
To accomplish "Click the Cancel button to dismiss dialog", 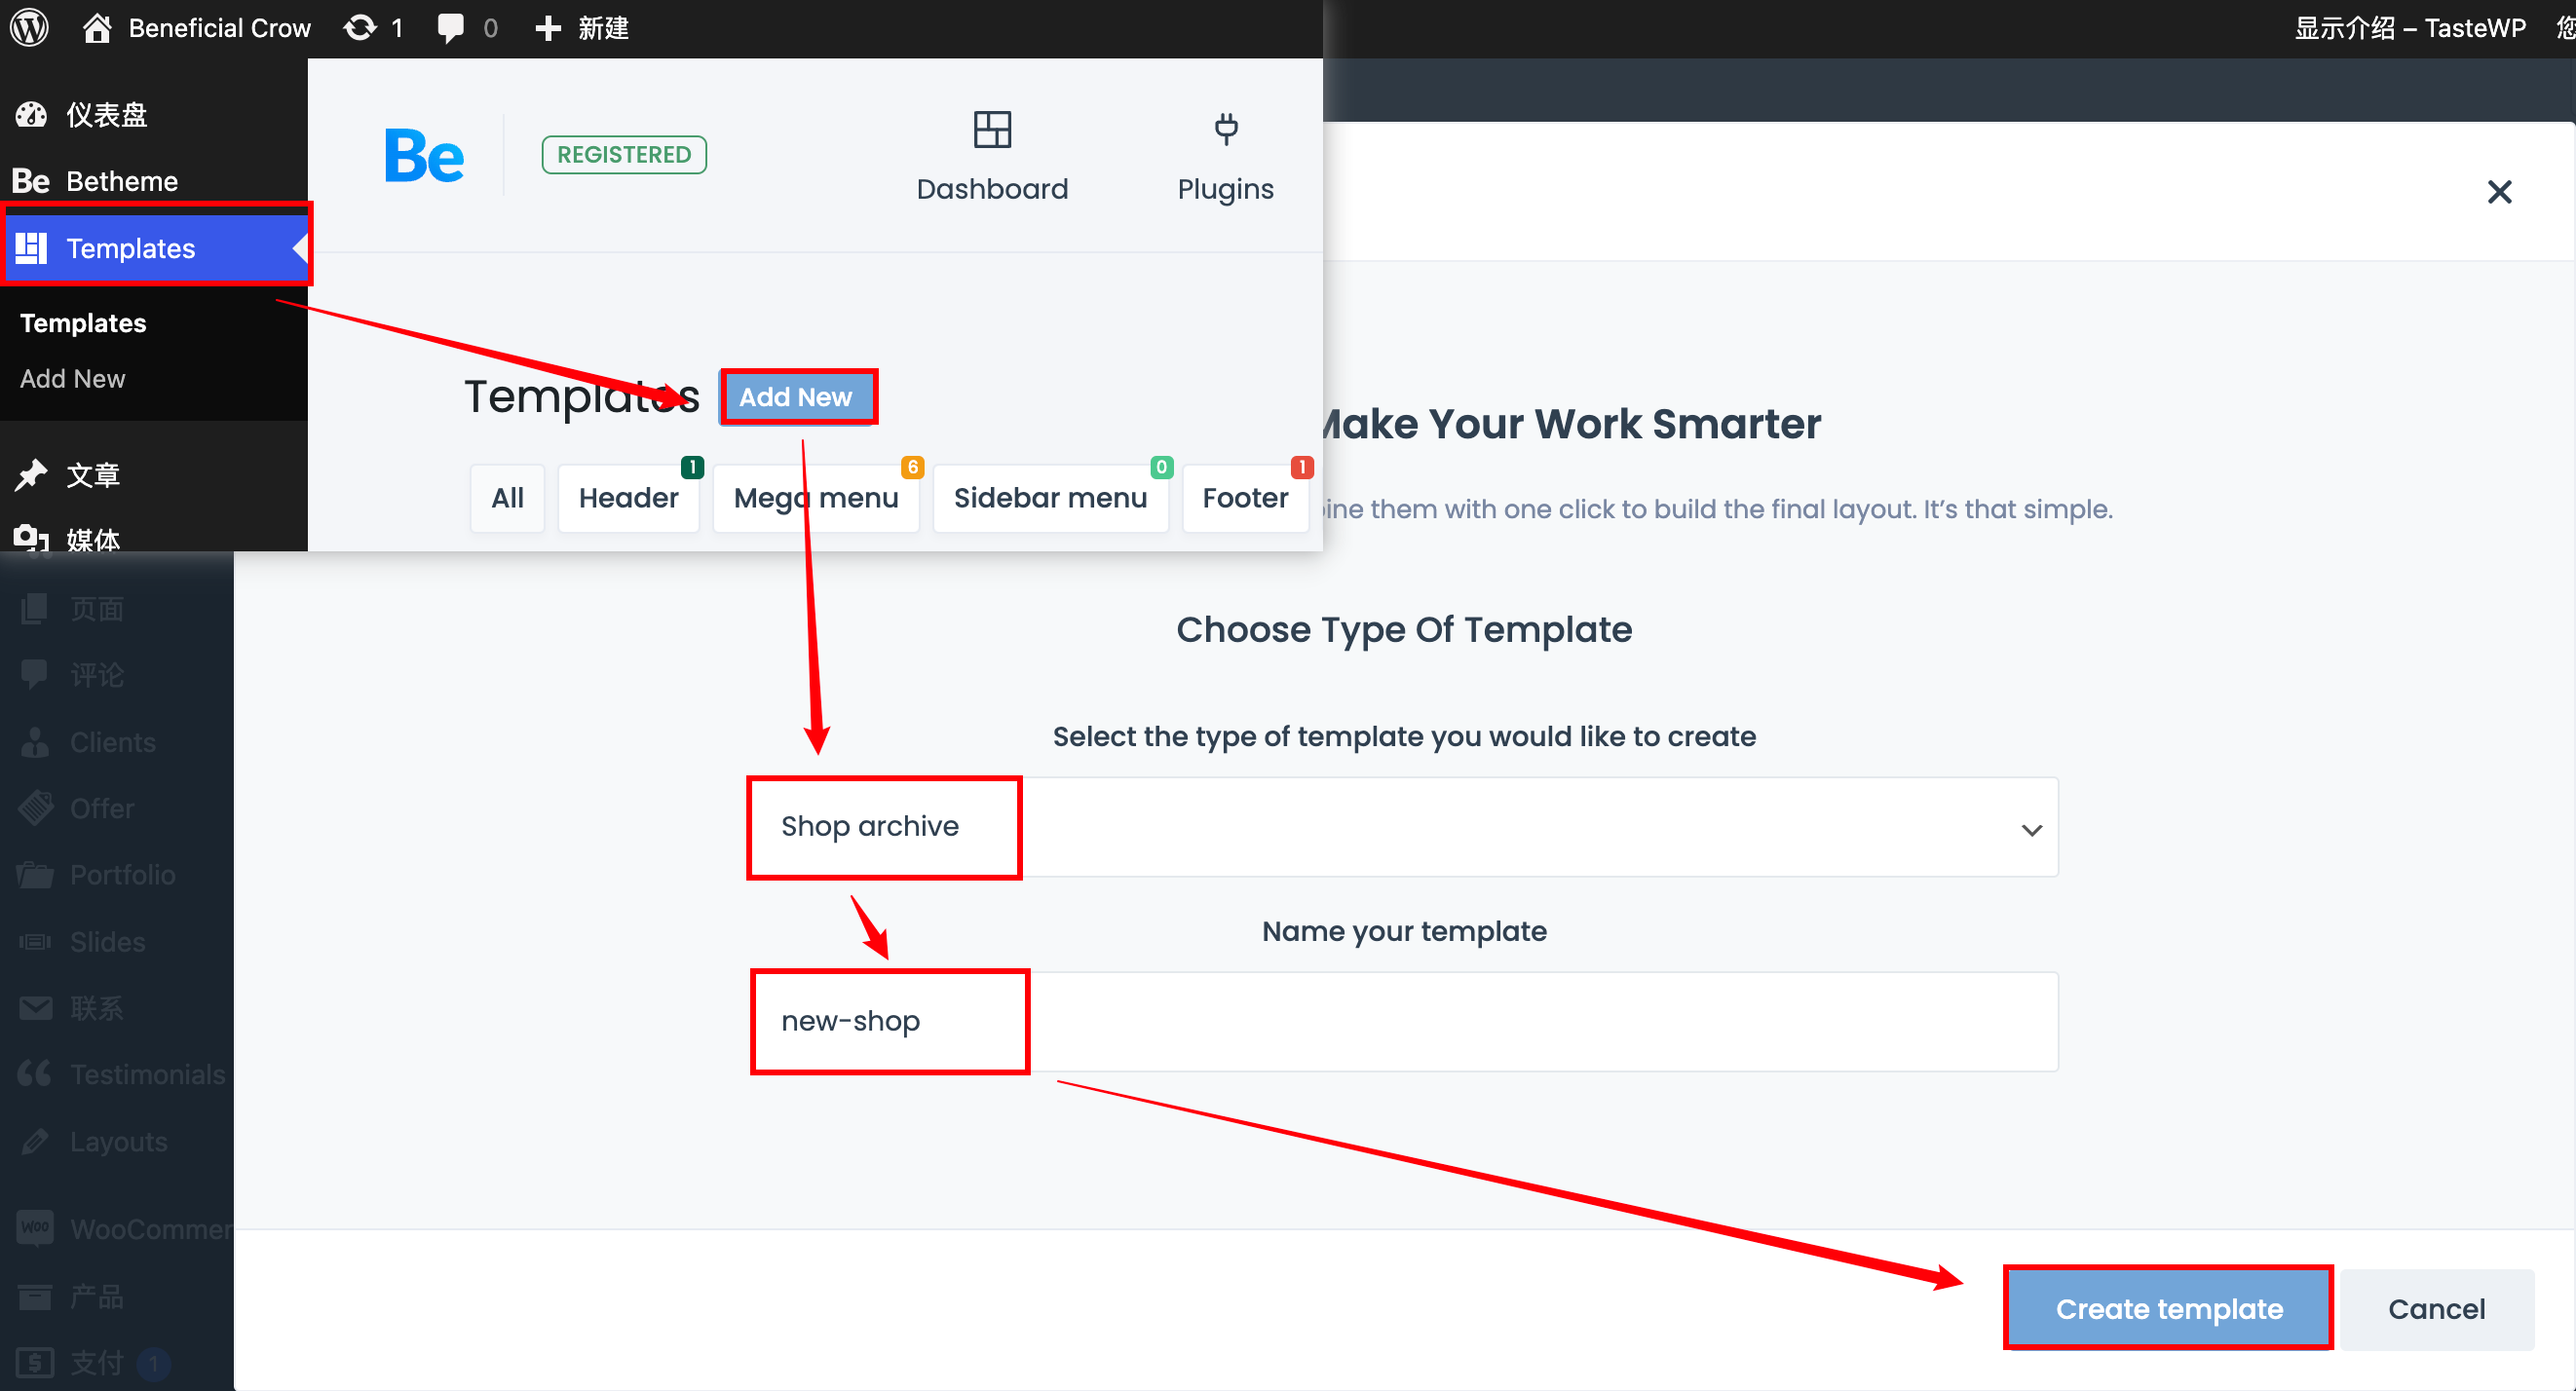I will (x=2436, y=1309).
